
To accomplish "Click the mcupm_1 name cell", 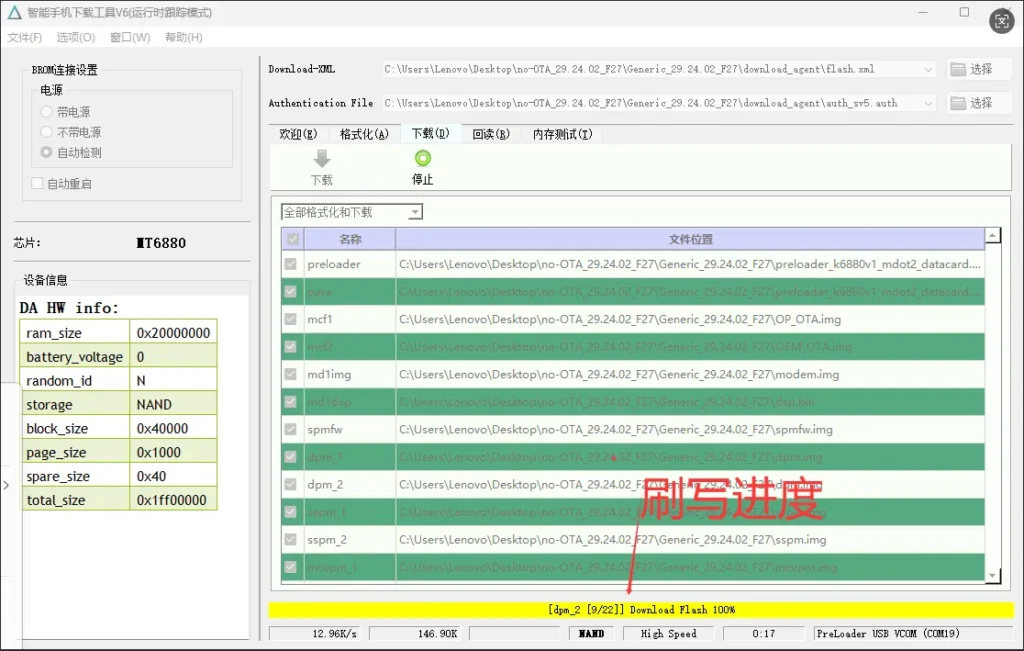I will pyautogui.click(x=349, y=567).
